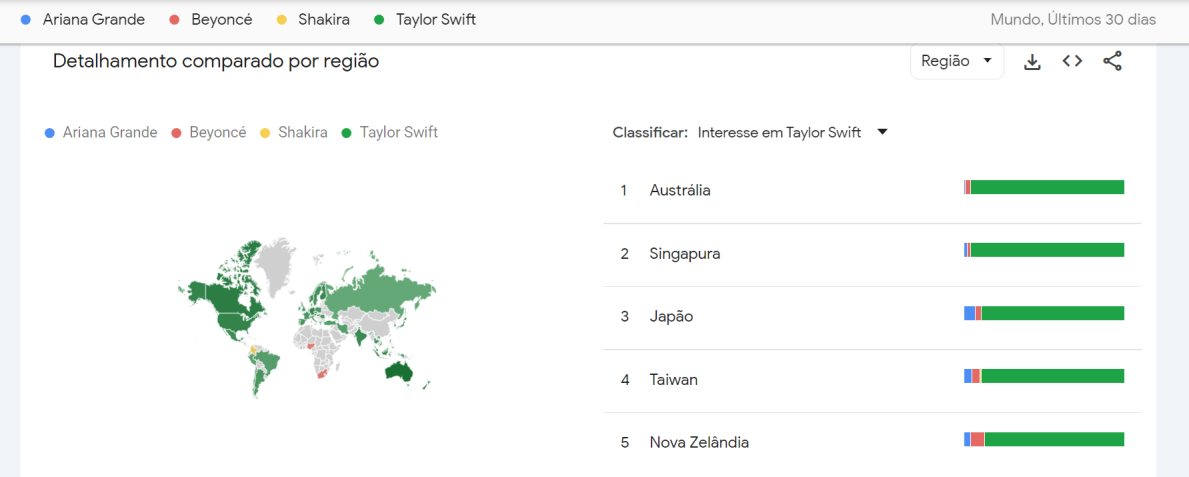The image size is (1189, 477).
Task: Click the Japão interest bar
Action: pos(1043,313)
